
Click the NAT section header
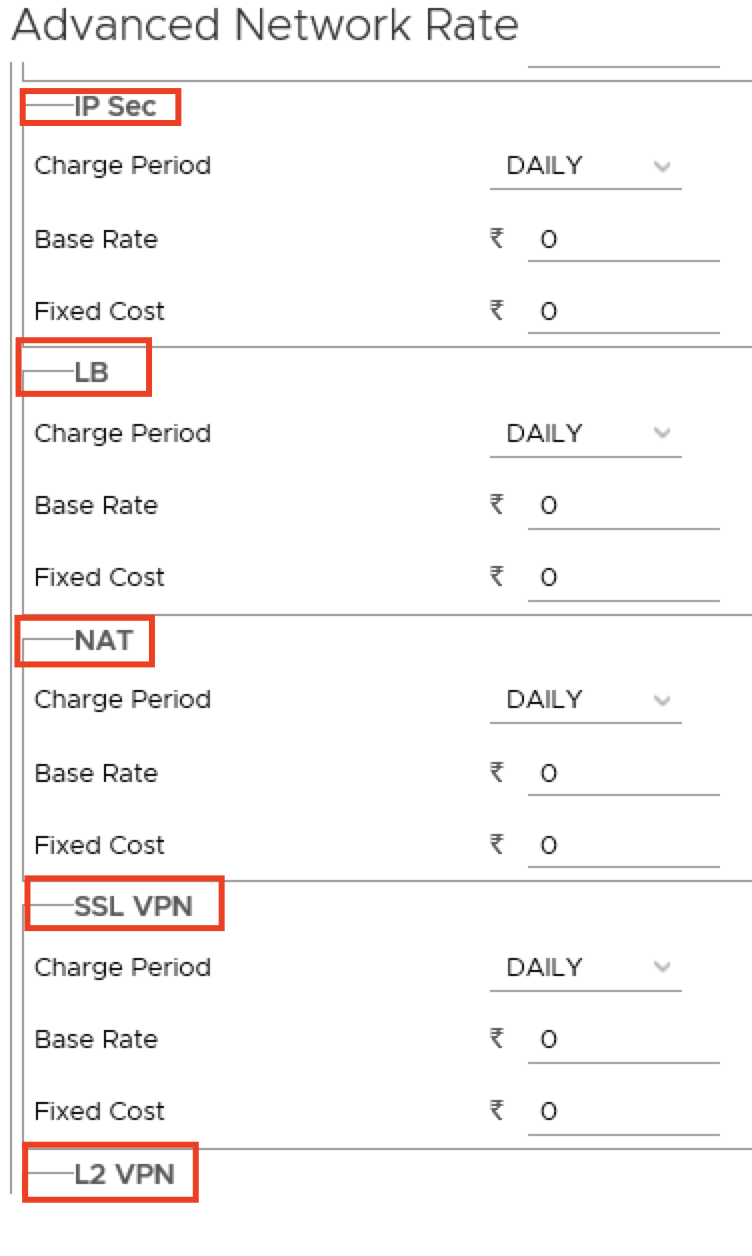pyautogui.click(x=103, y=640)
